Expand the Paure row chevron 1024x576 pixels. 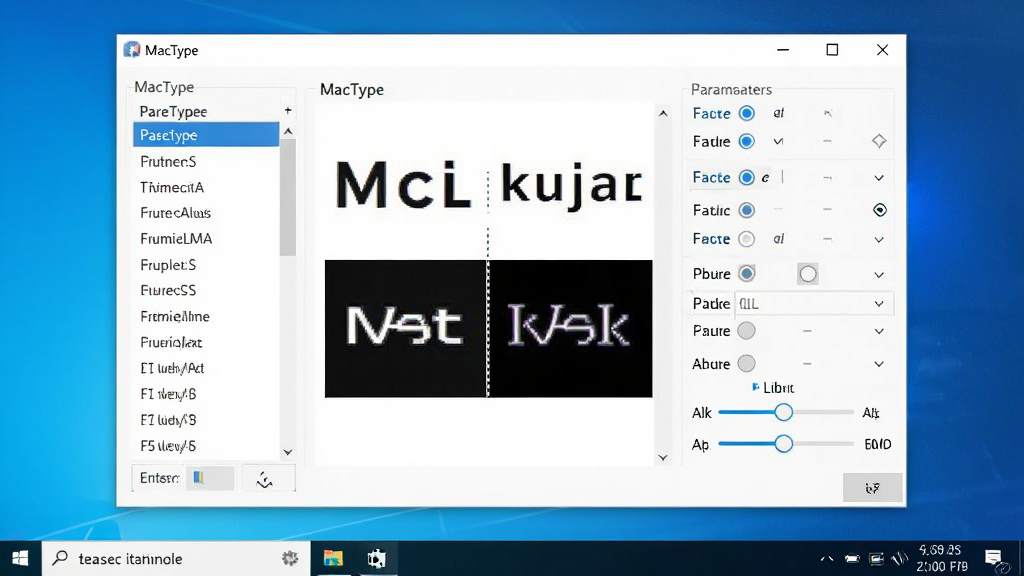click(x=879, y=332)
